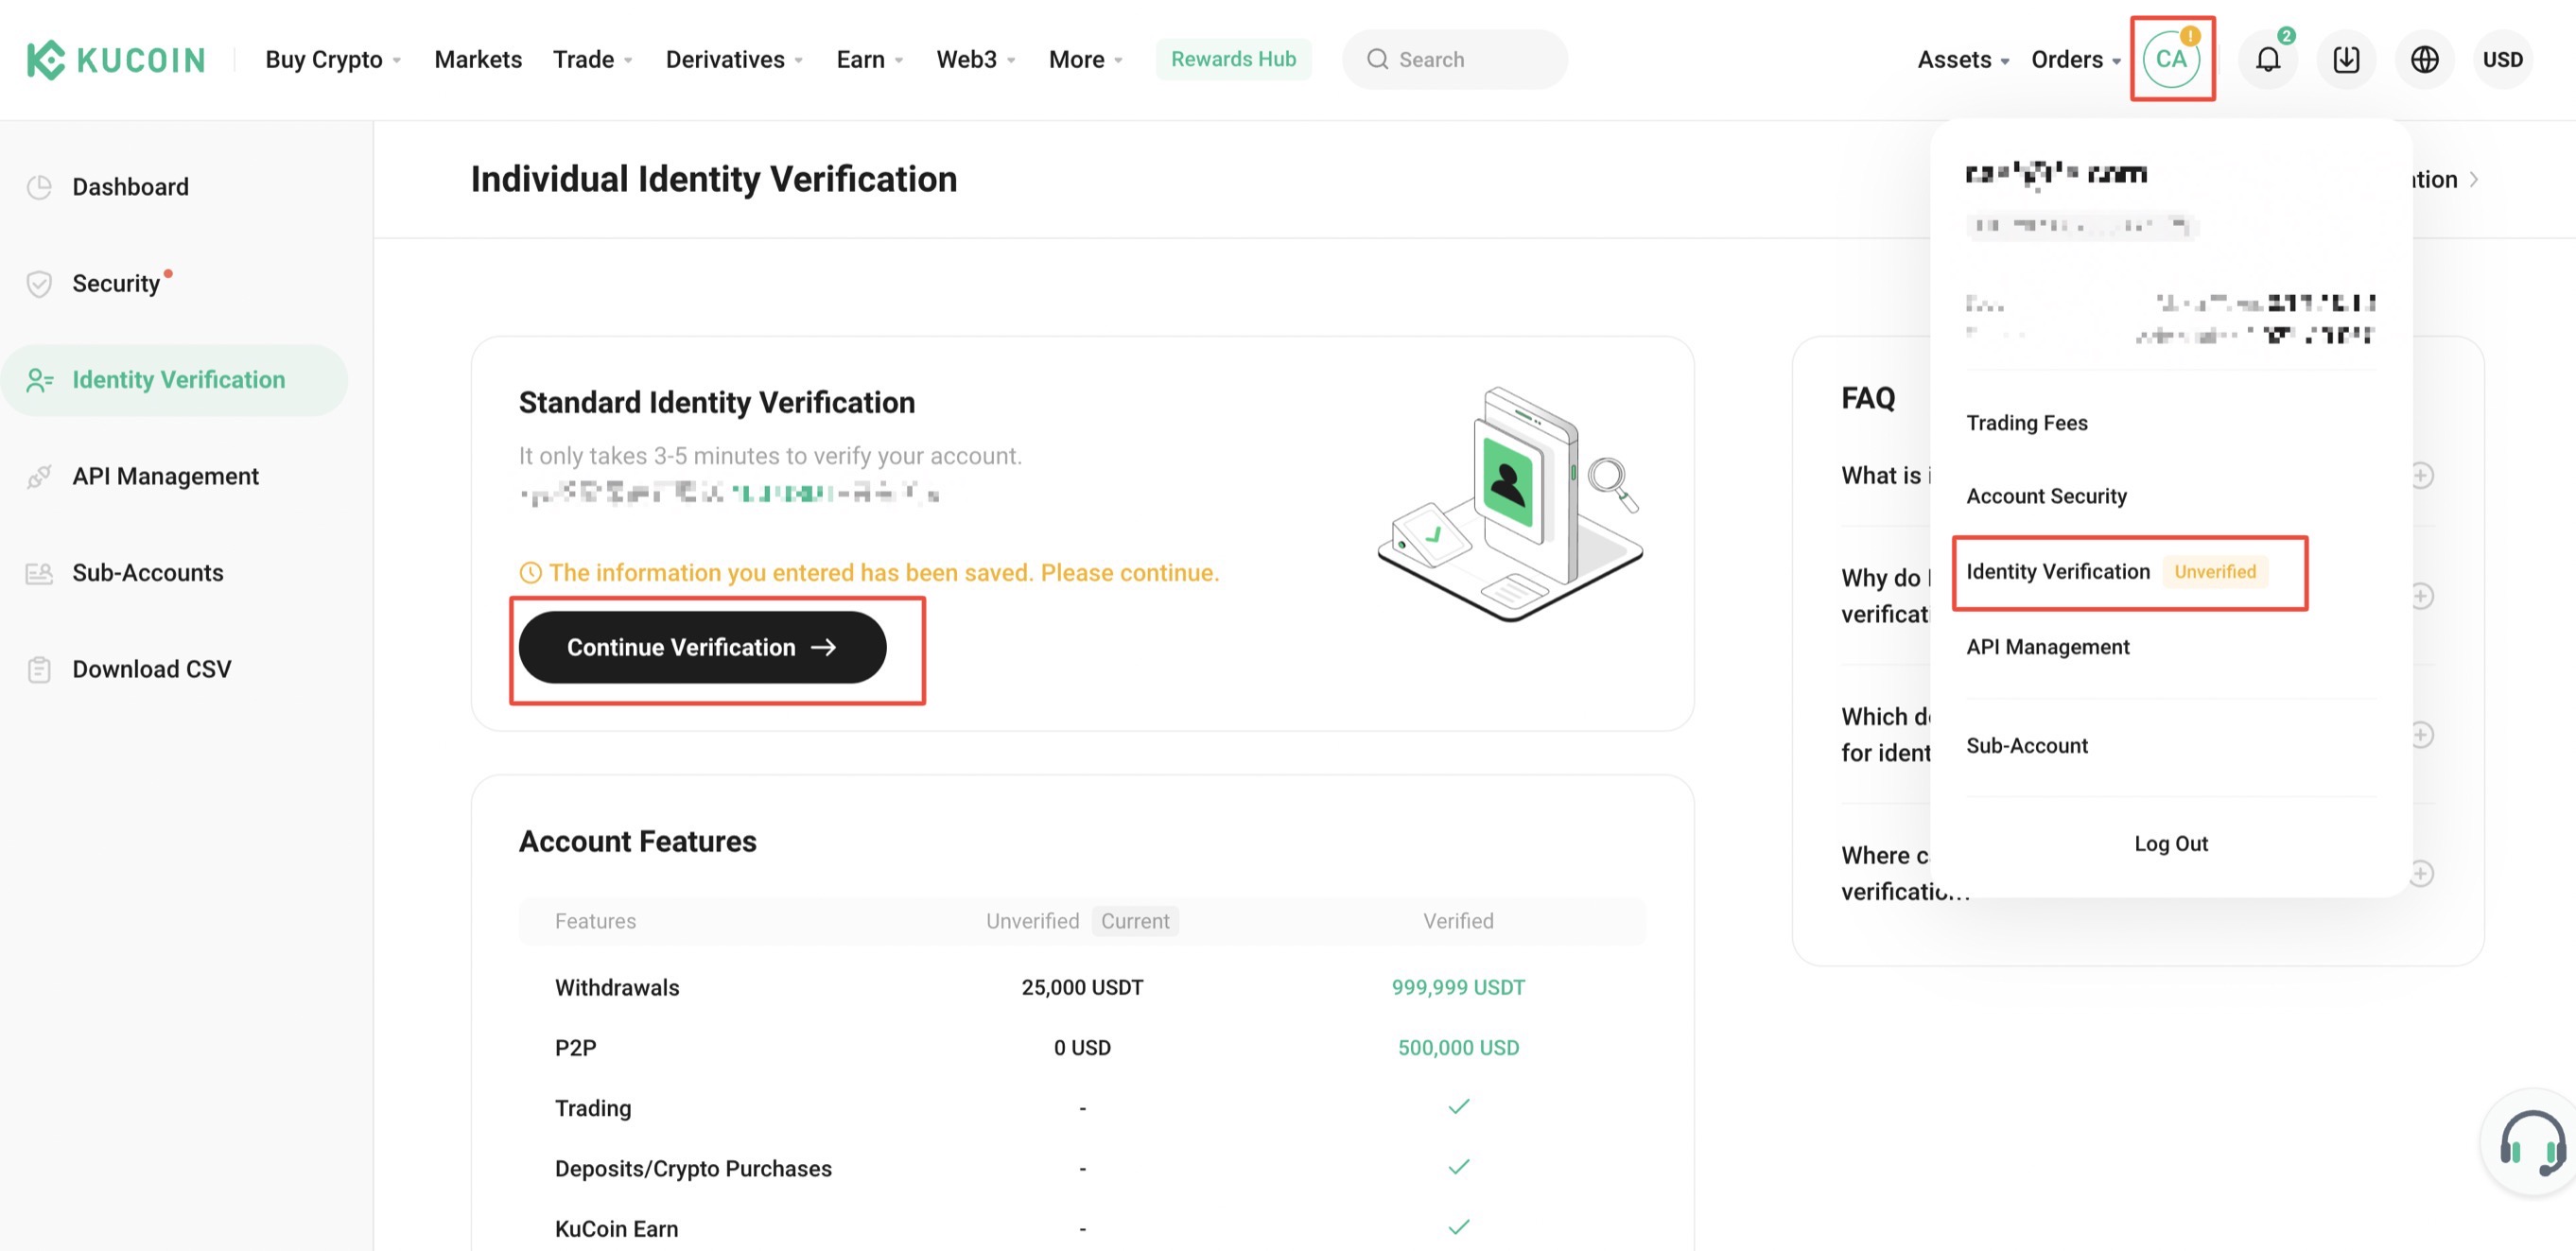Viewport: 2576px width, 1251px height.
Task: Open the Markets navigation item
Action: 479,60
